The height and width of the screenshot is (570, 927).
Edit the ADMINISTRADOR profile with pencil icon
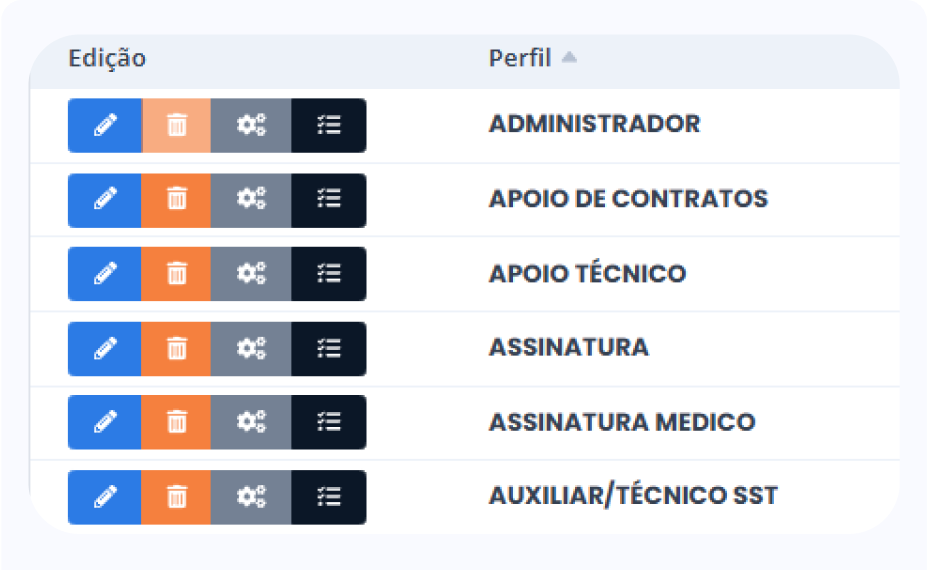click(105, 125)
